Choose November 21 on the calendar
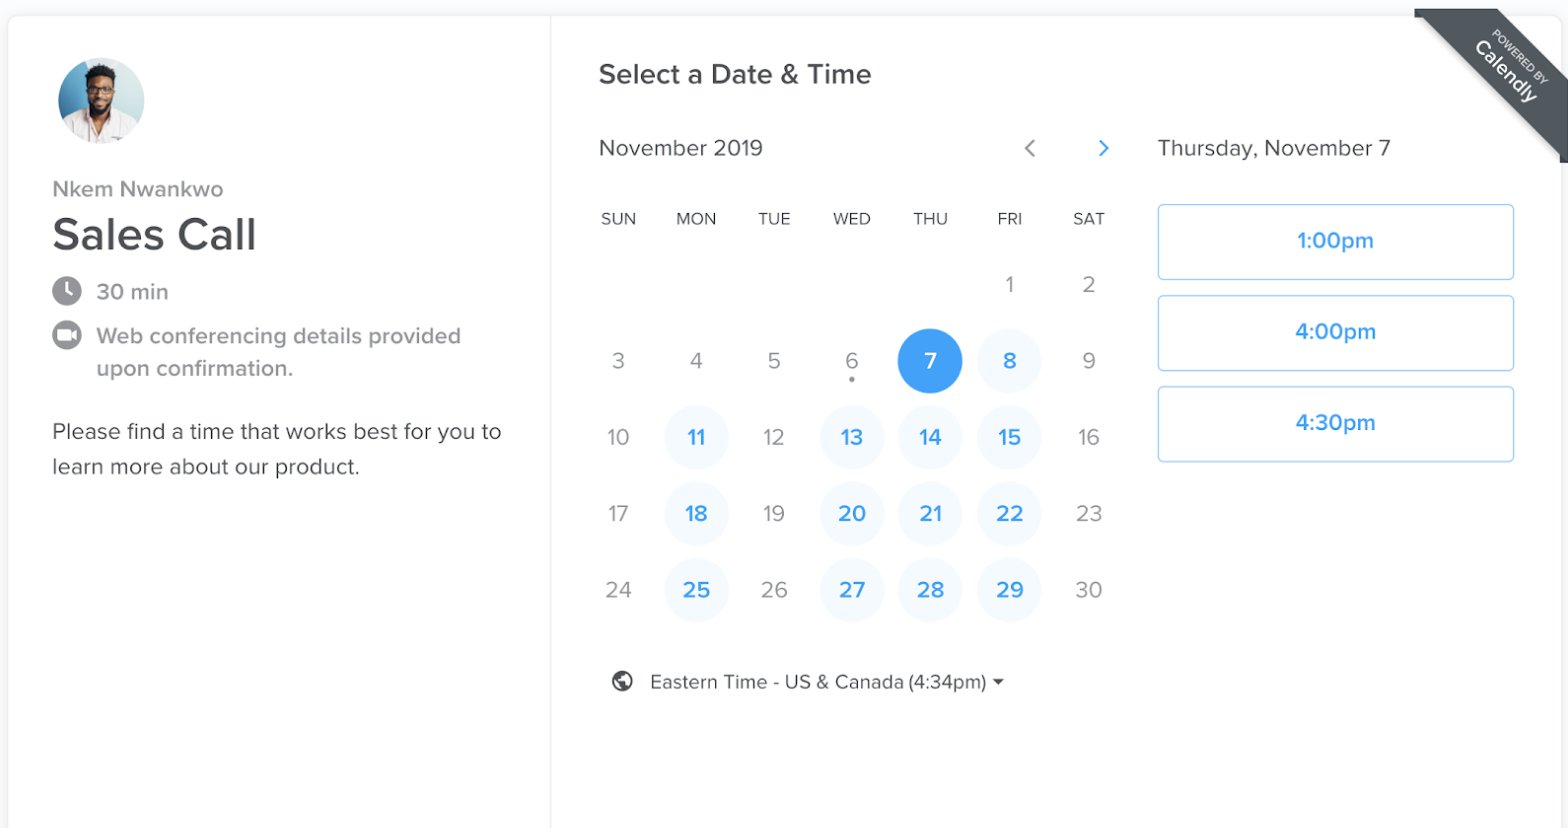1568x828 pixels. [x=930, y=513]
